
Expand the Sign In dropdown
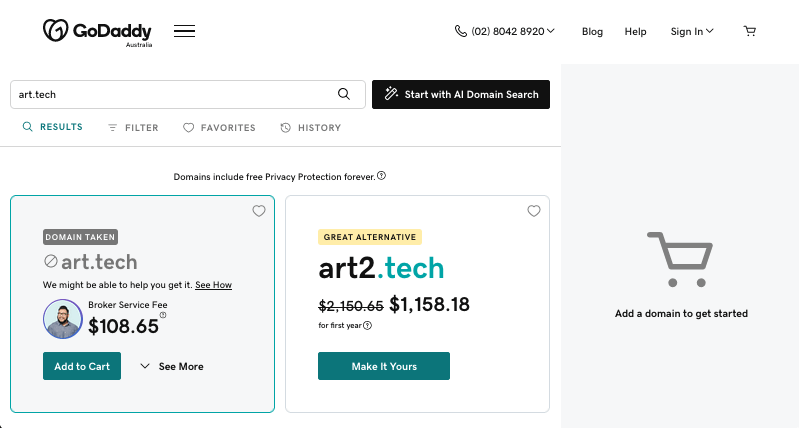point(692,31)
